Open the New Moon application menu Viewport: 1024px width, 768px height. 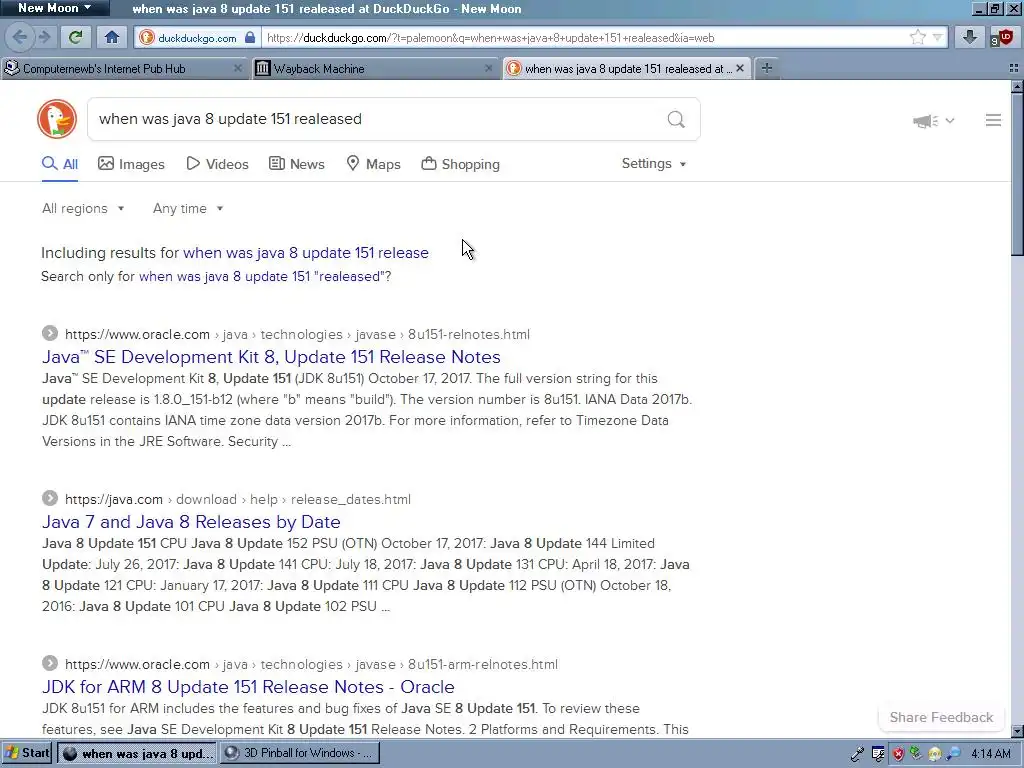tap(55, 8)
